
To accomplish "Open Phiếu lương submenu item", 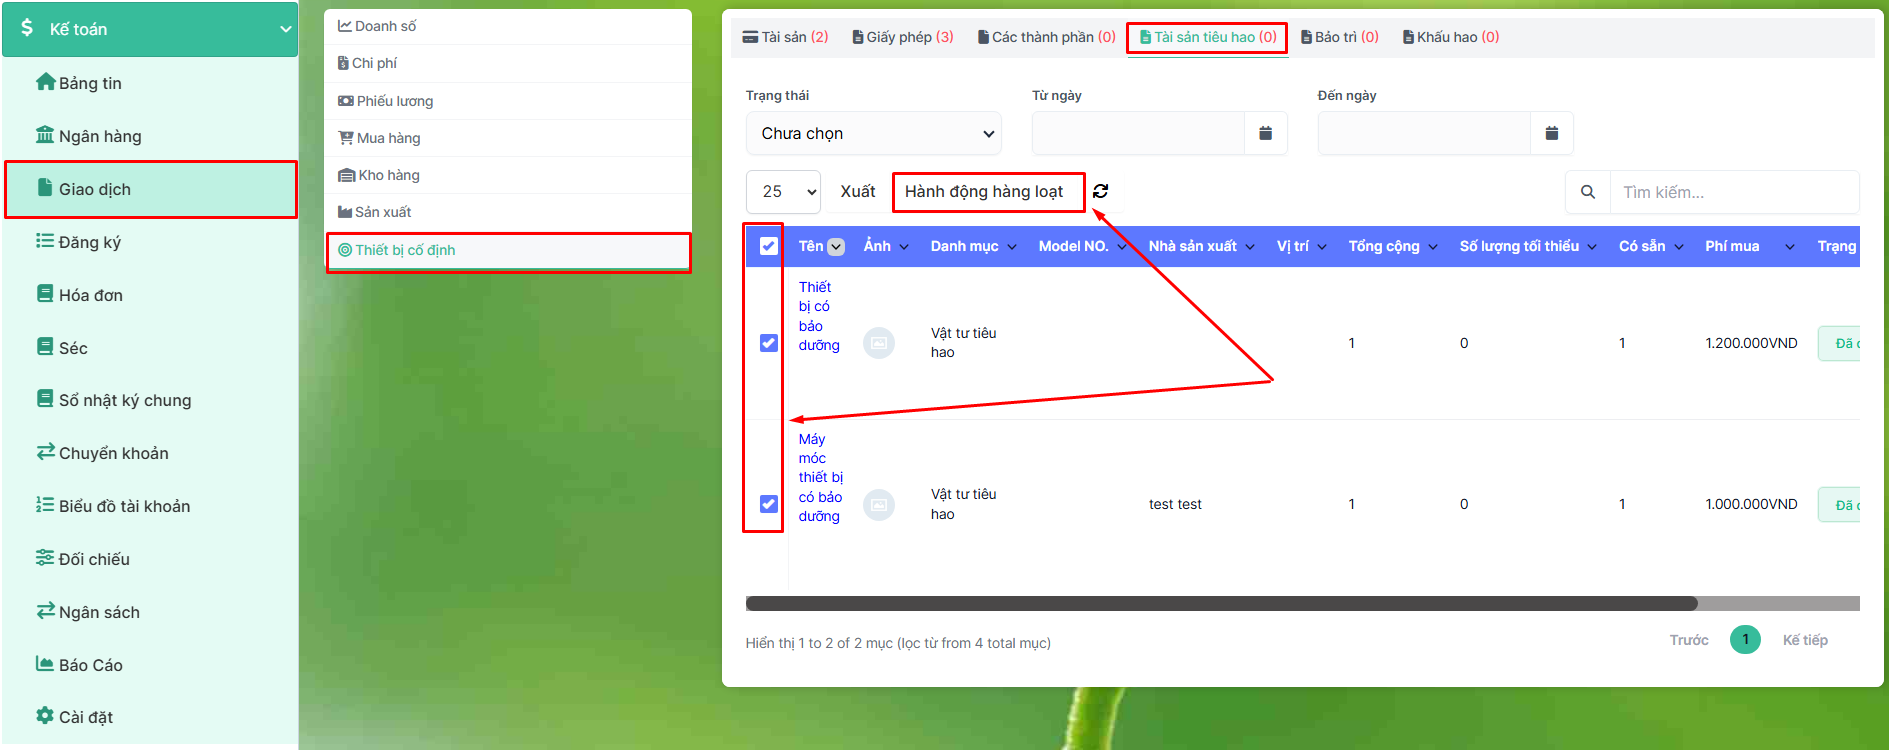I will pyautogui.click(x=508, y=101).
